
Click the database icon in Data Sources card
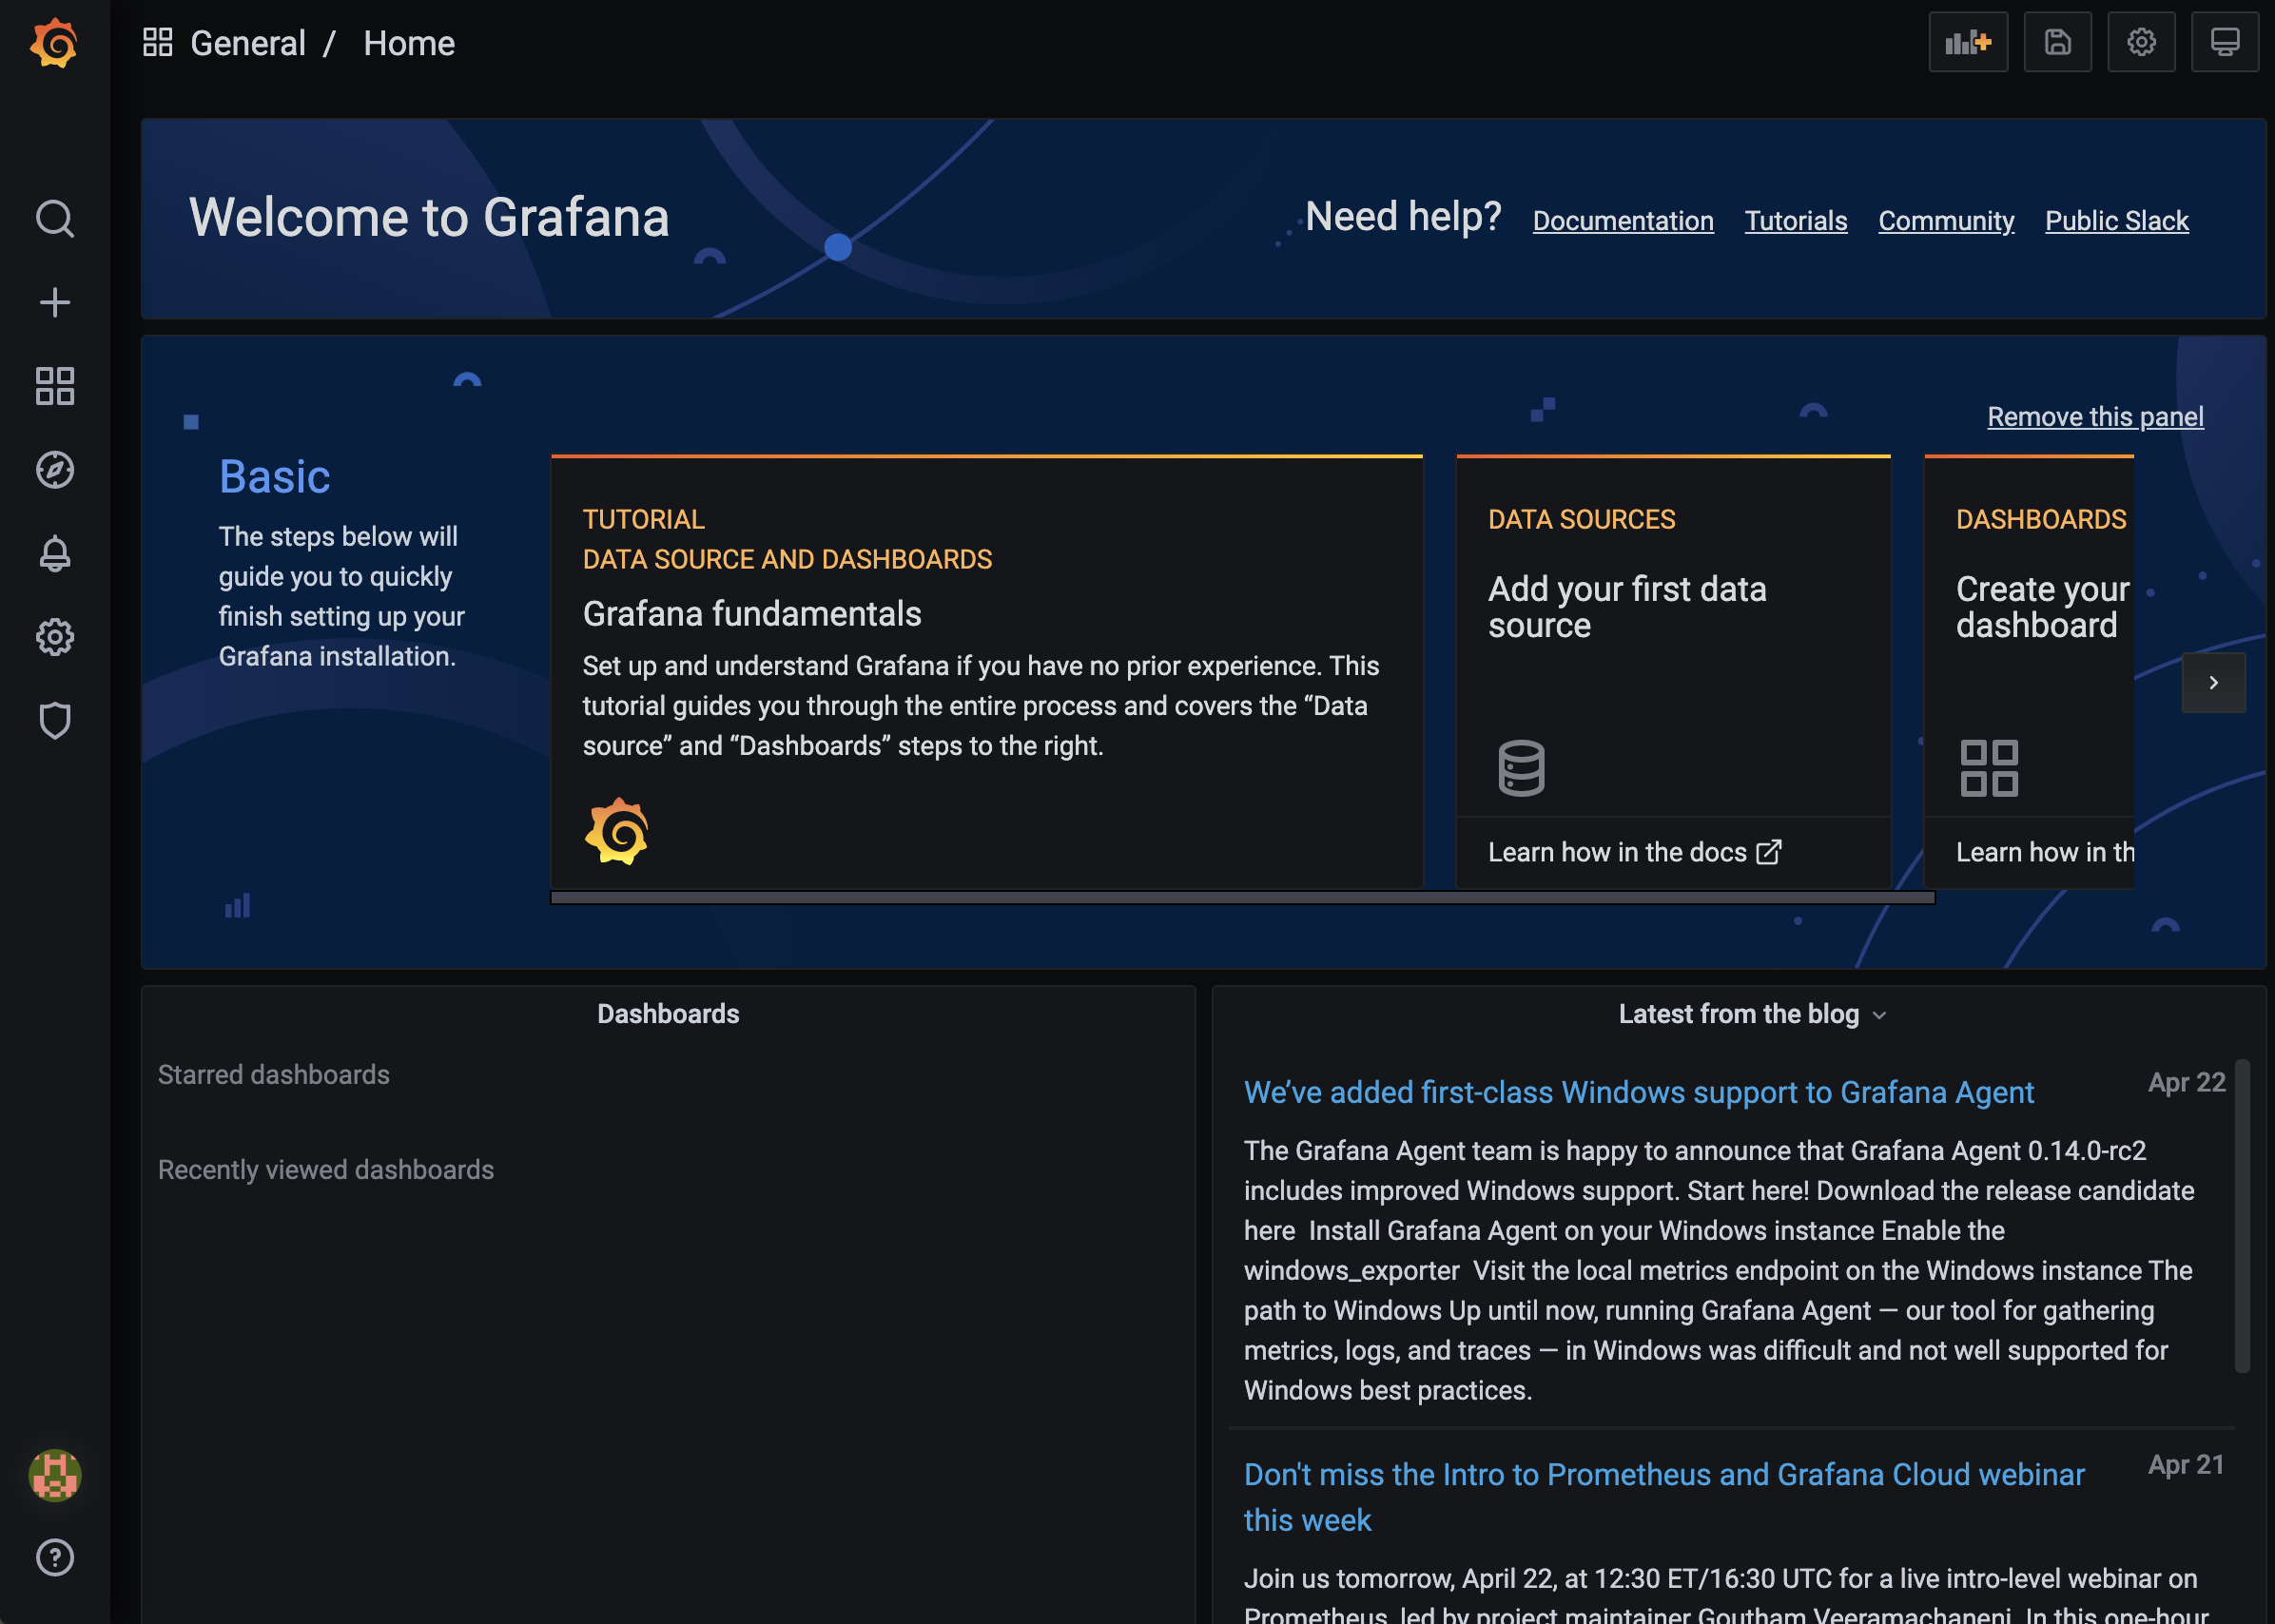[x=1521, y=768]
